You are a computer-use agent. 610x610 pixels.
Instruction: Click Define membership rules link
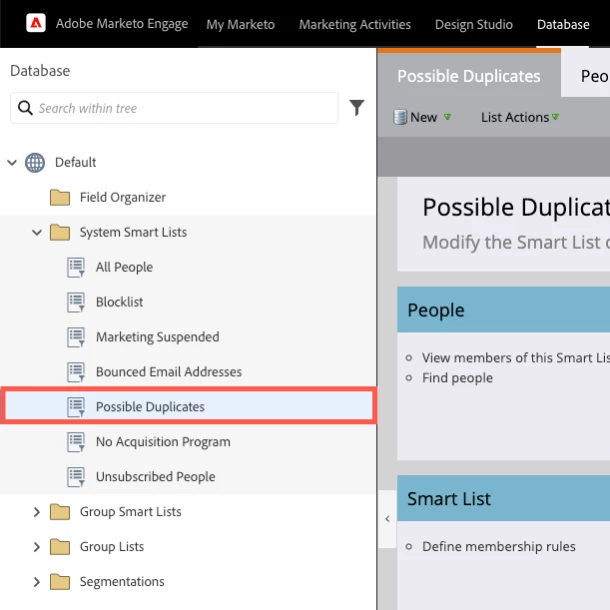click(x=499, y=547)
